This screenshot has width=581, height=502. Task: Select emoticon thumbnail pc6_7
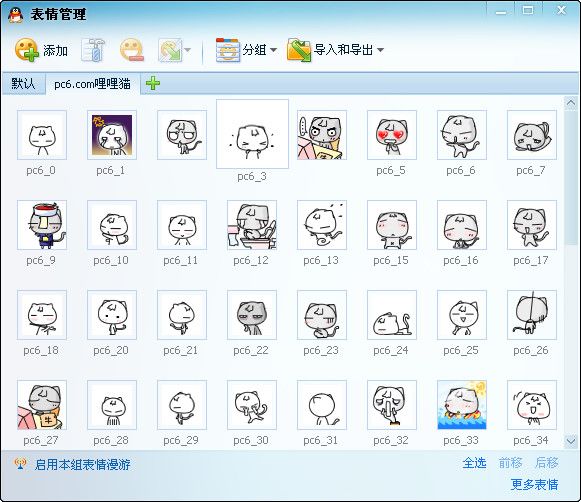[532, 135]
